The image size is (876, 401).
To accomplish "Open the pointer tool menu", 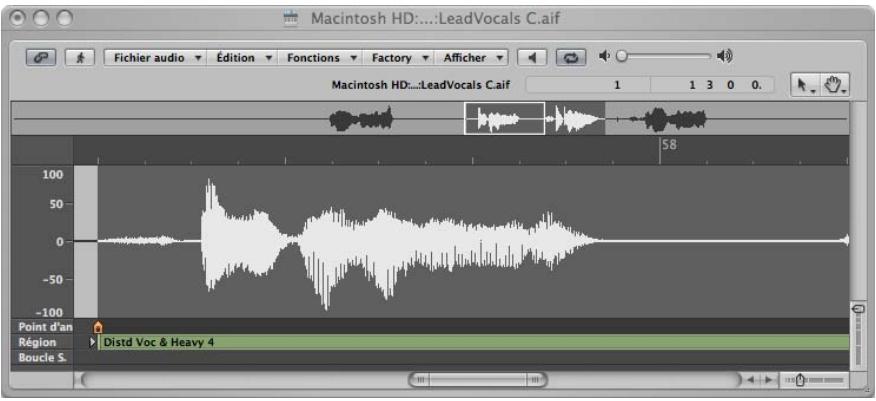I will tap(804, 85).
